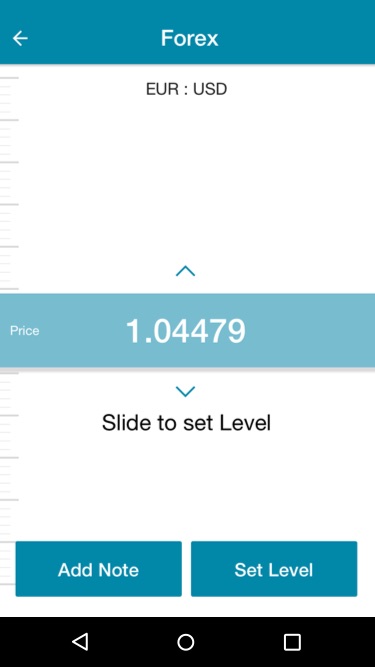Tap the down chevron below the price

point(185,391)
